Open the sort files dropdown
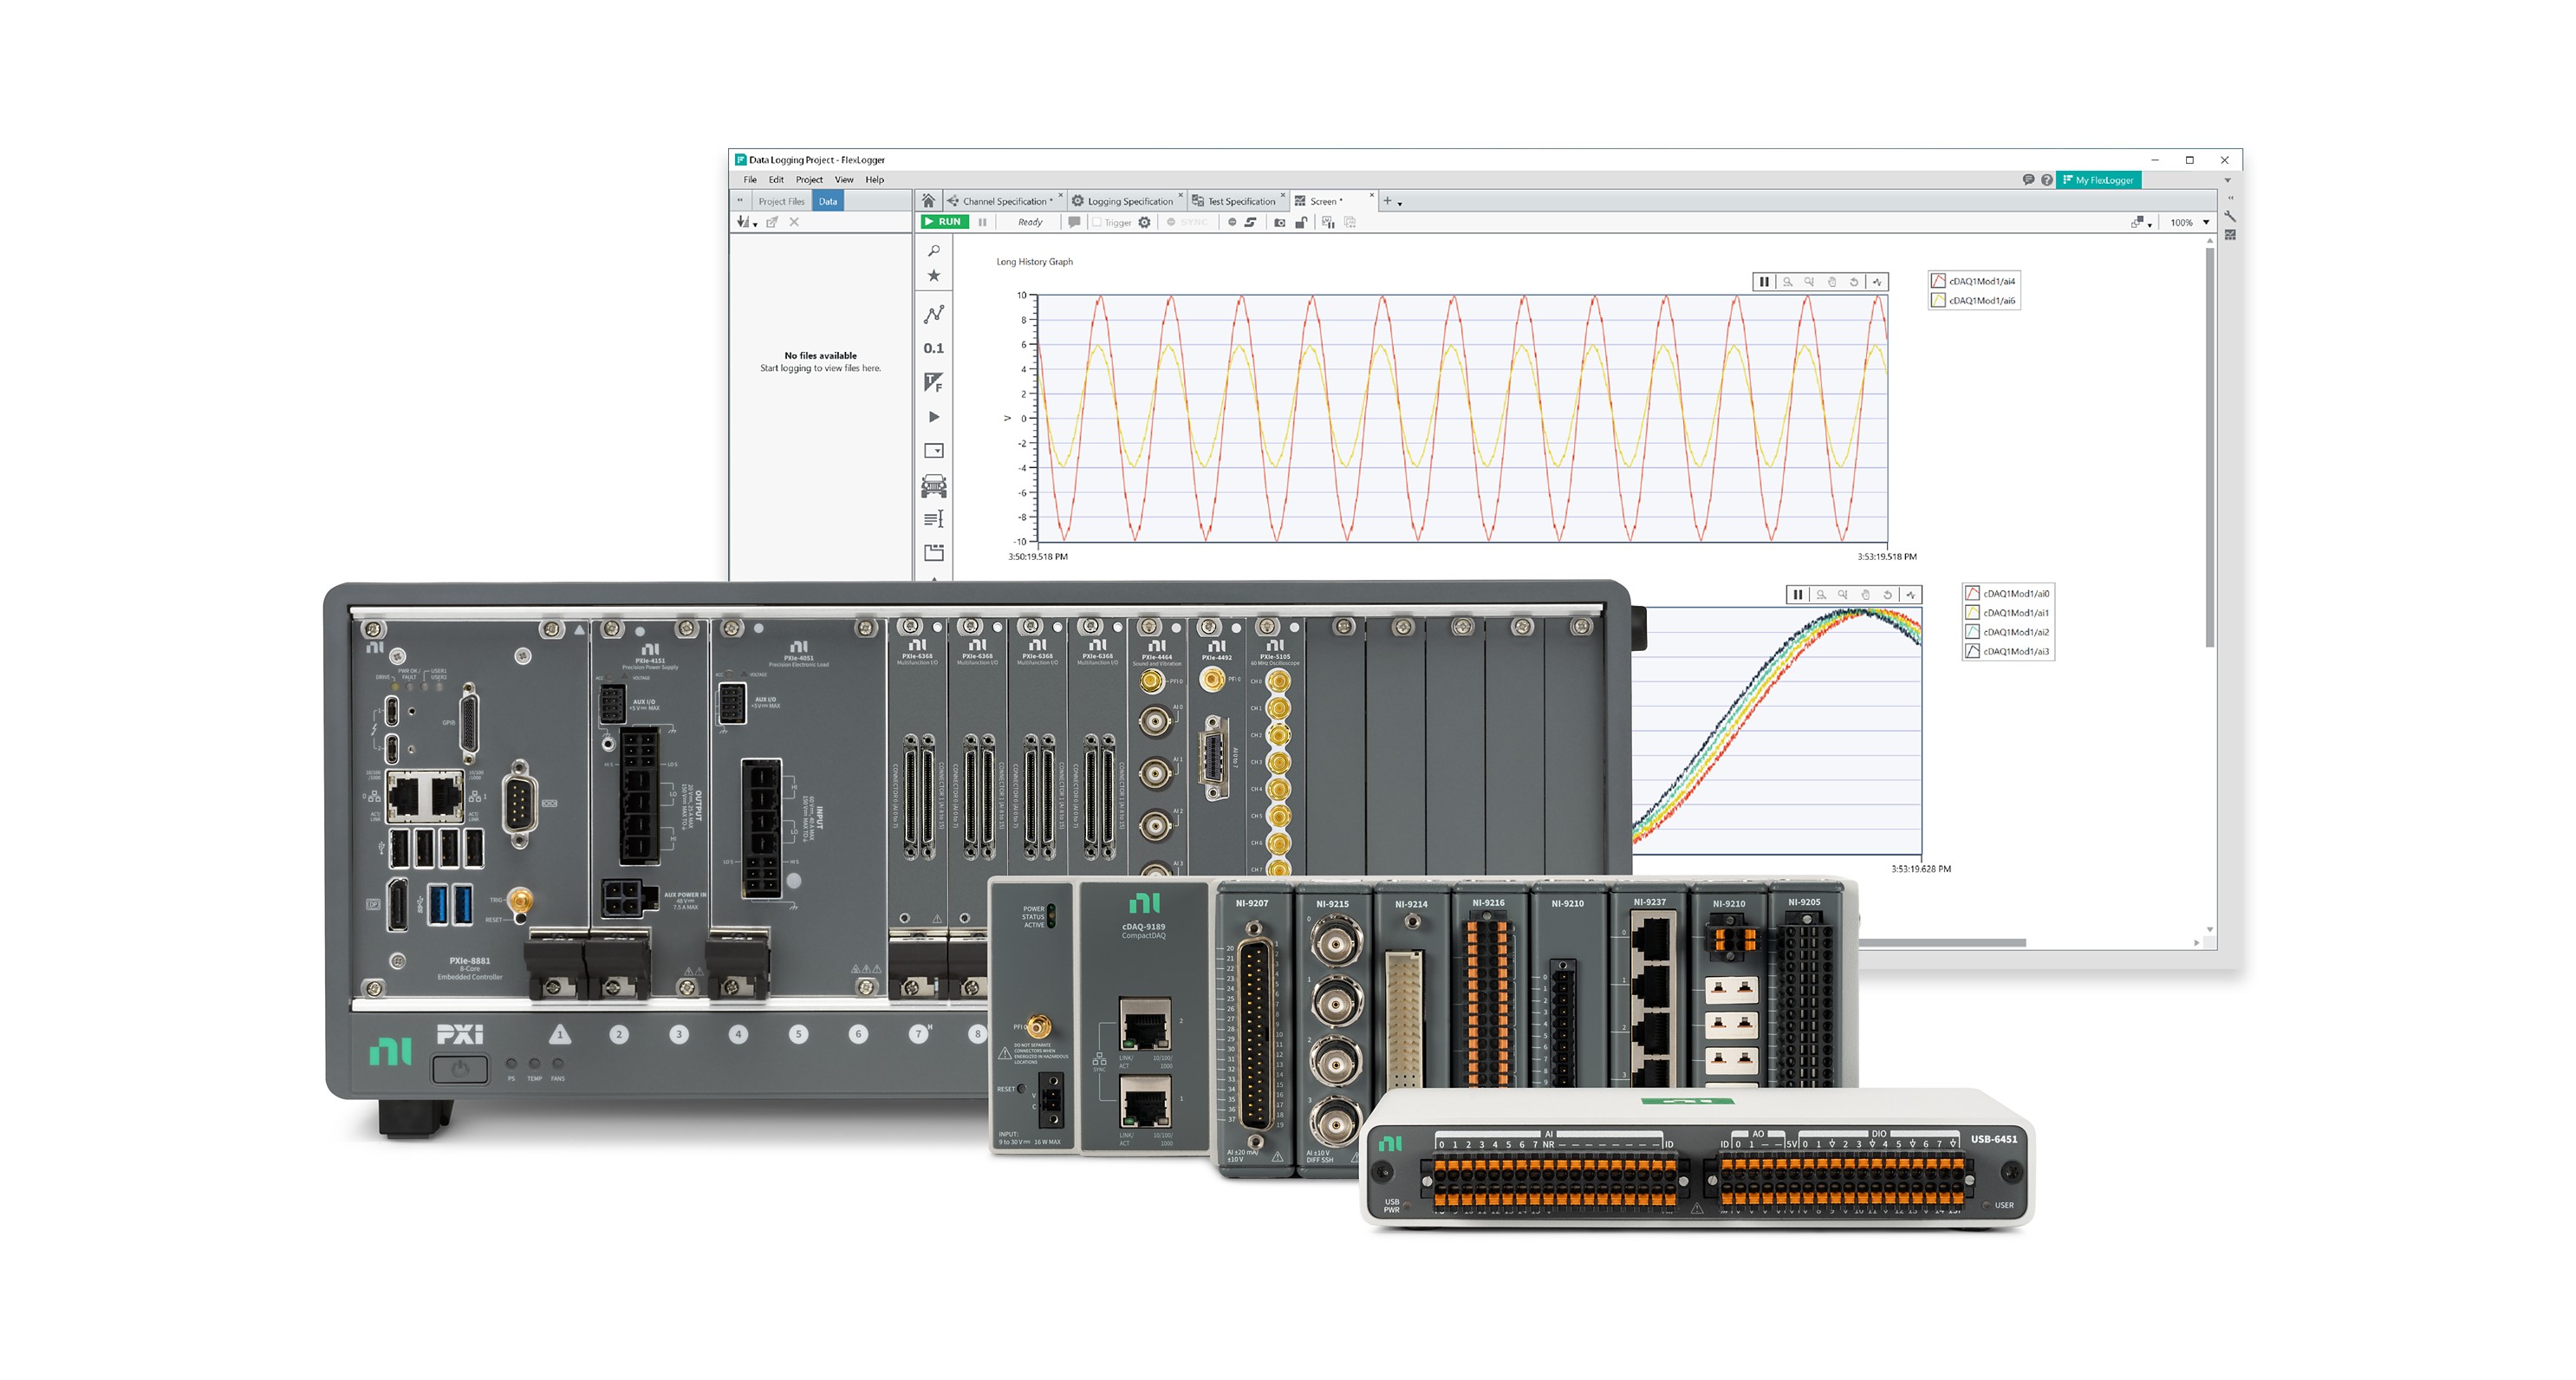 (x=747, y=222)
